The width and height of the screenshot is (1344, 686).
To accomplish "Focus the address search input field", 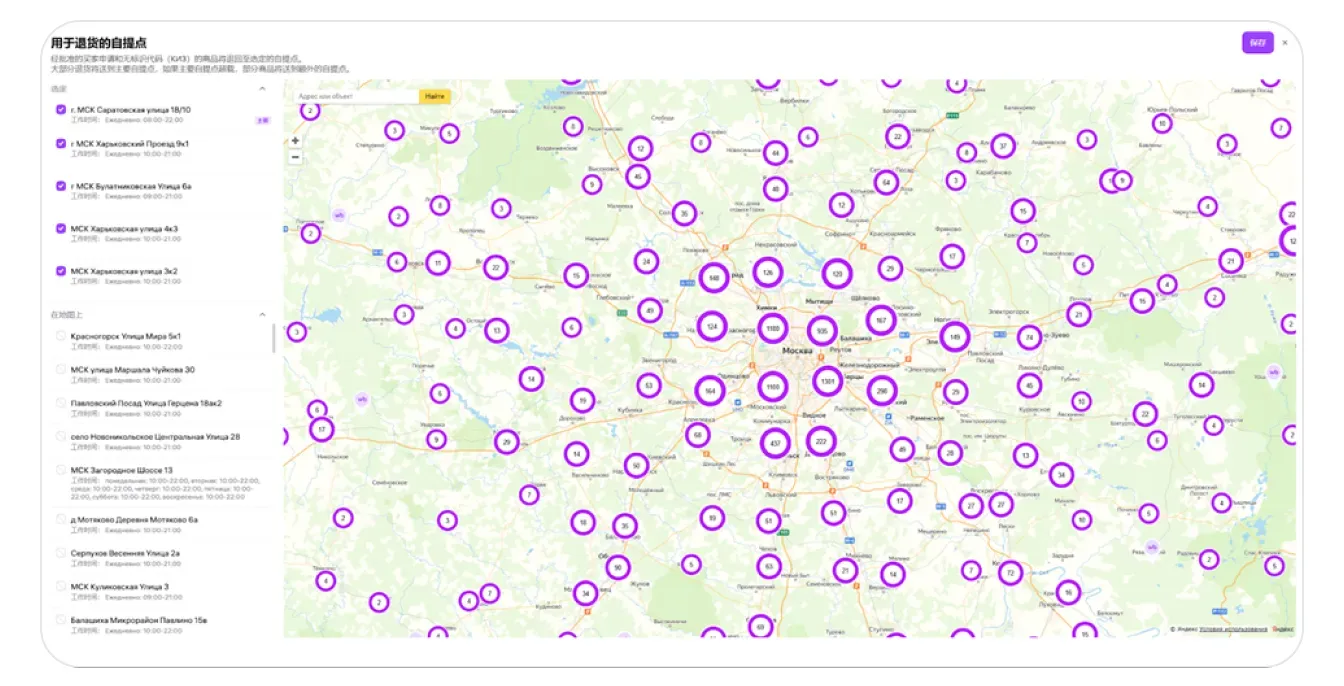I will (x=355, y=96).
